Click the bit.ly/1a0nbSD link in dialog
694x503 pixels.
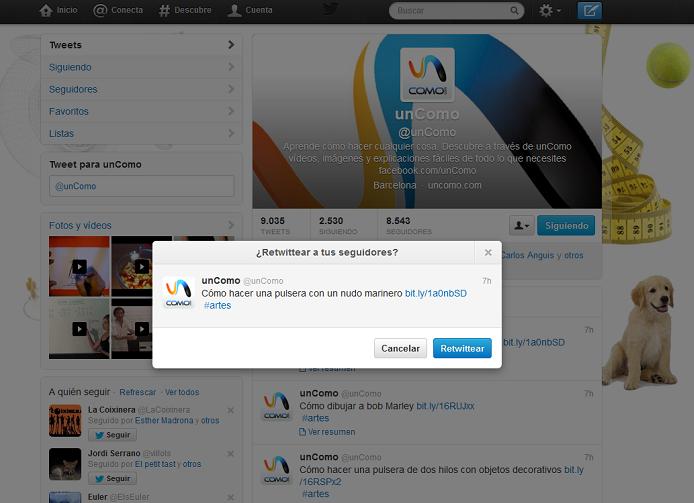pyautogui.click(x=434, y=293)
